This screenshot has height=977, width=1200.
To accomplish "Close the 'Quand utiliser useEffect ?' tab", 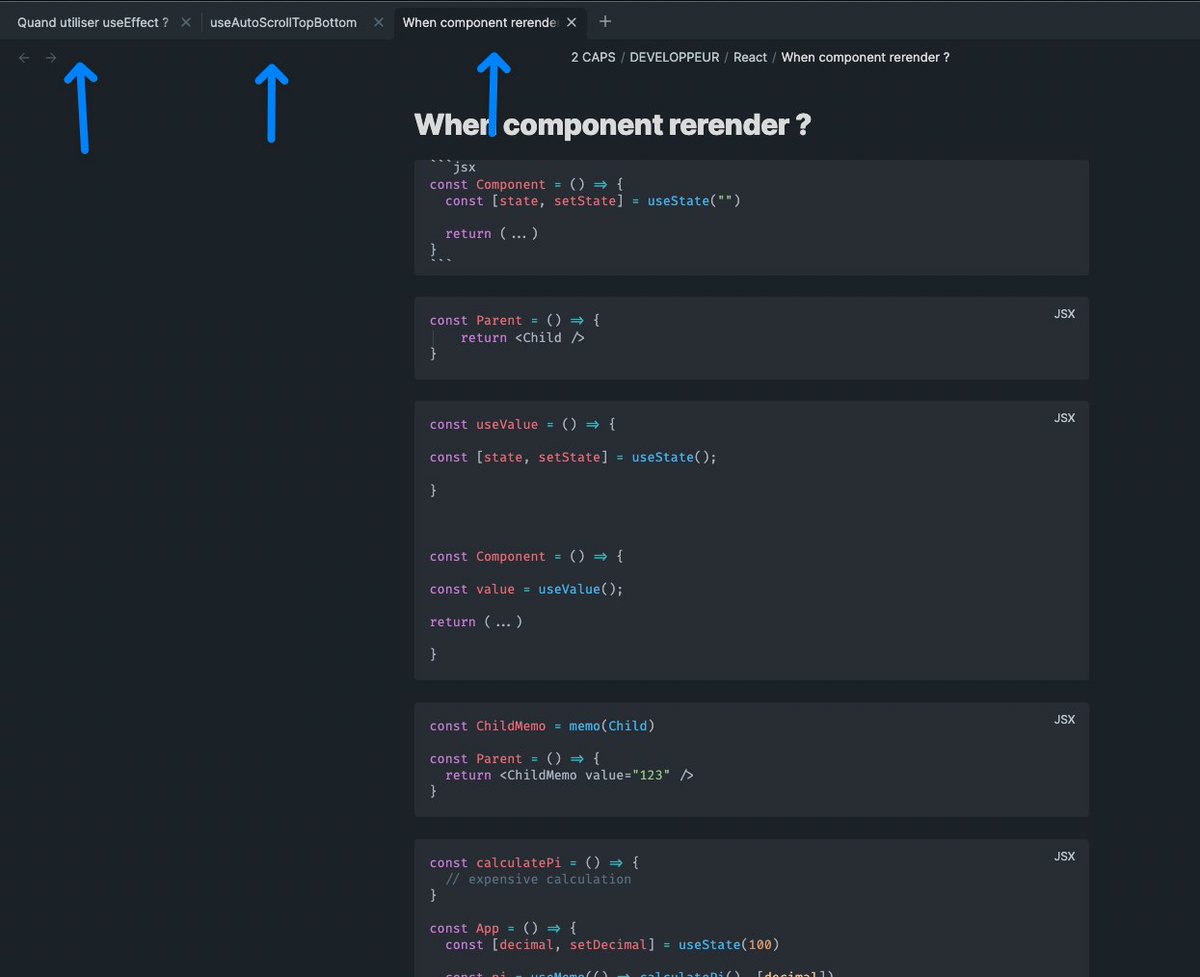I will (x=185, y=20).
